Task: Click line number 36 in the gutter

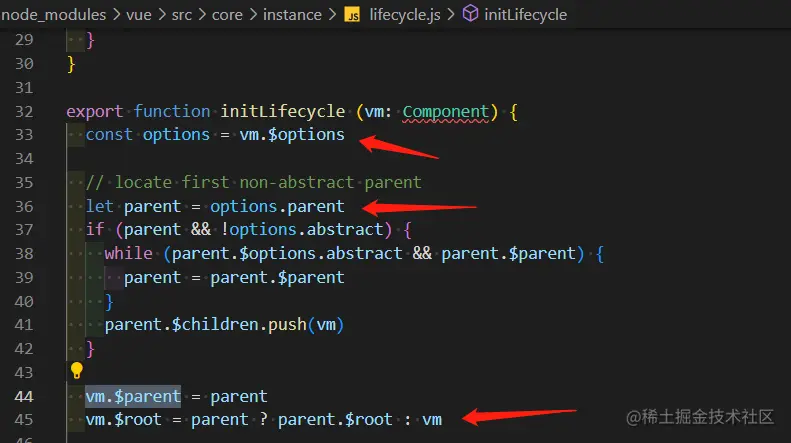Action: (24, 206)
